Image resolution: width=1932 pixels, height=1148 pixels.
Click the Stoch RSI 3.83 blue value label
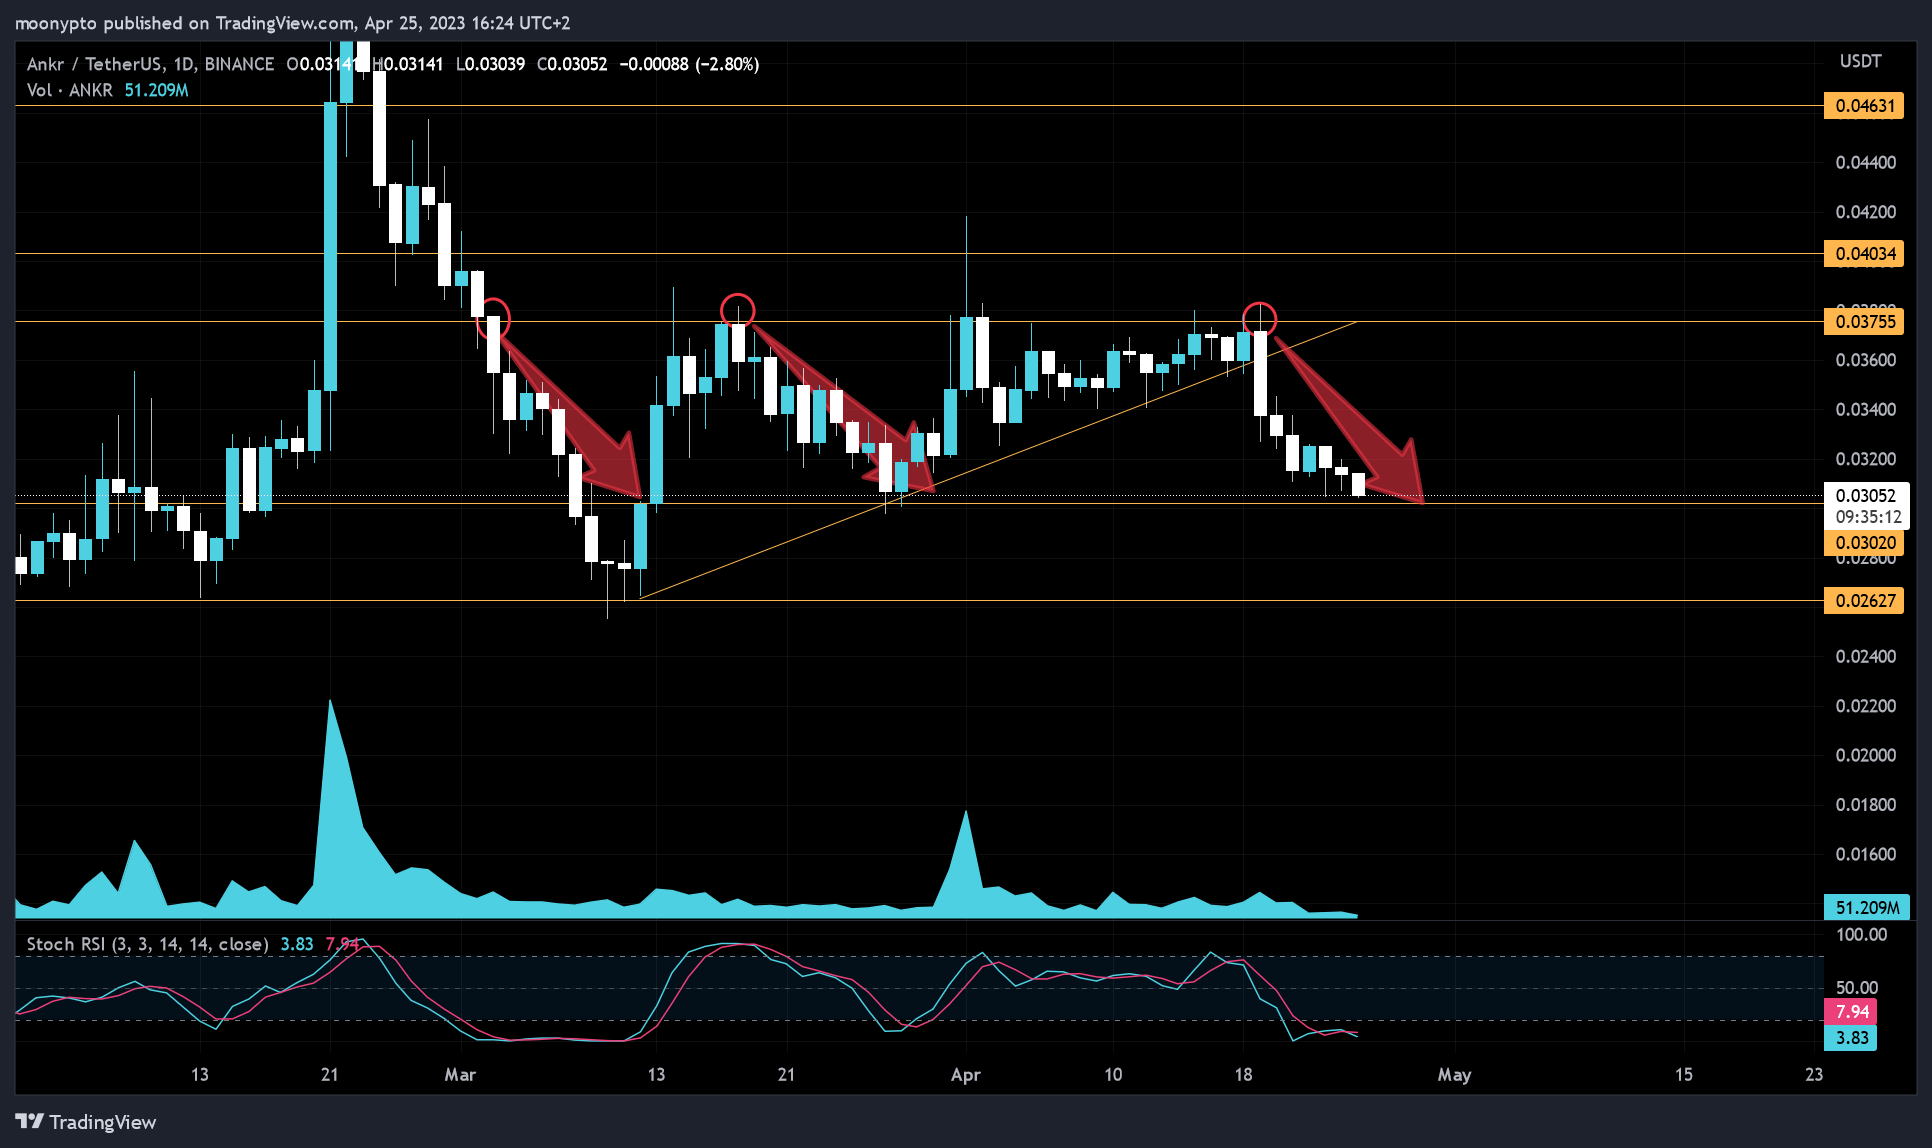[x=1851, y=1038]
